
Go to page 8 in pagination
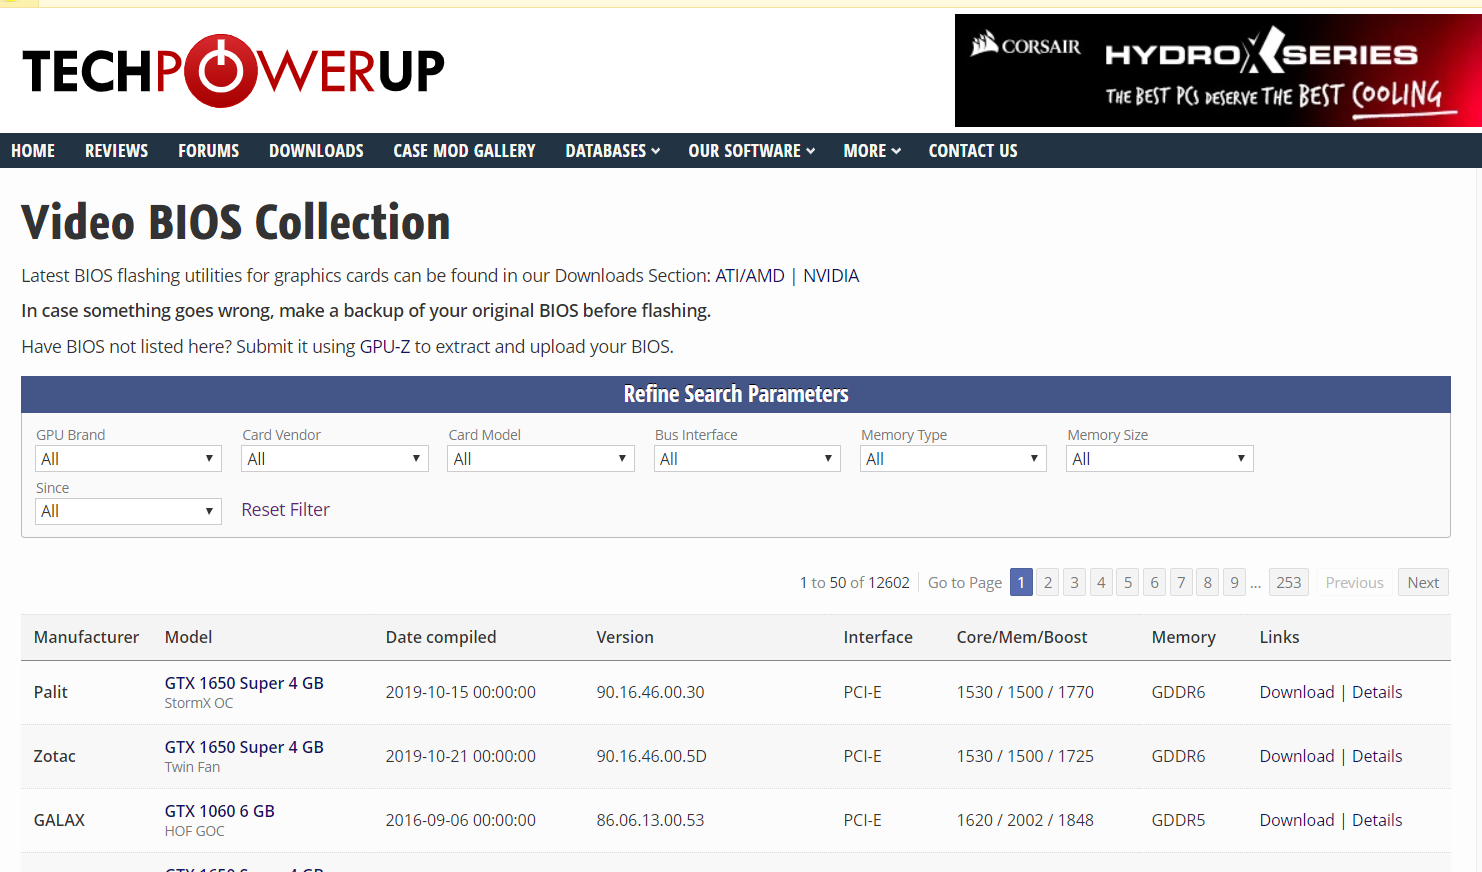(x=1208, y=582)
